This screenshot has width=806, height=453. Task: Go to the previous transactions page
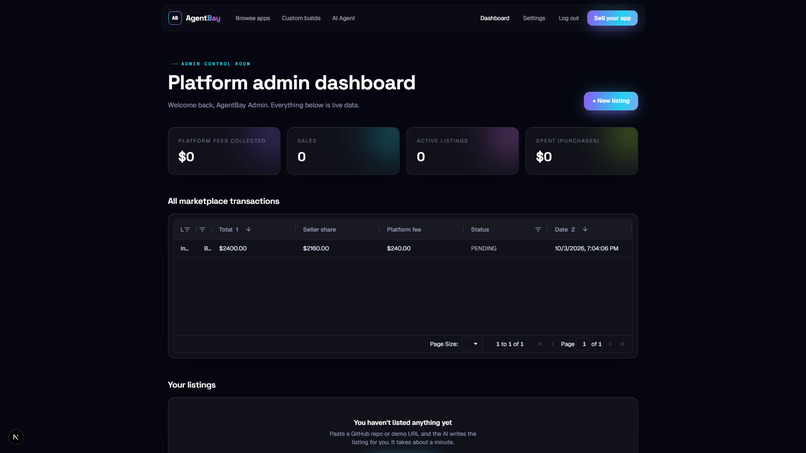(552, 344)
